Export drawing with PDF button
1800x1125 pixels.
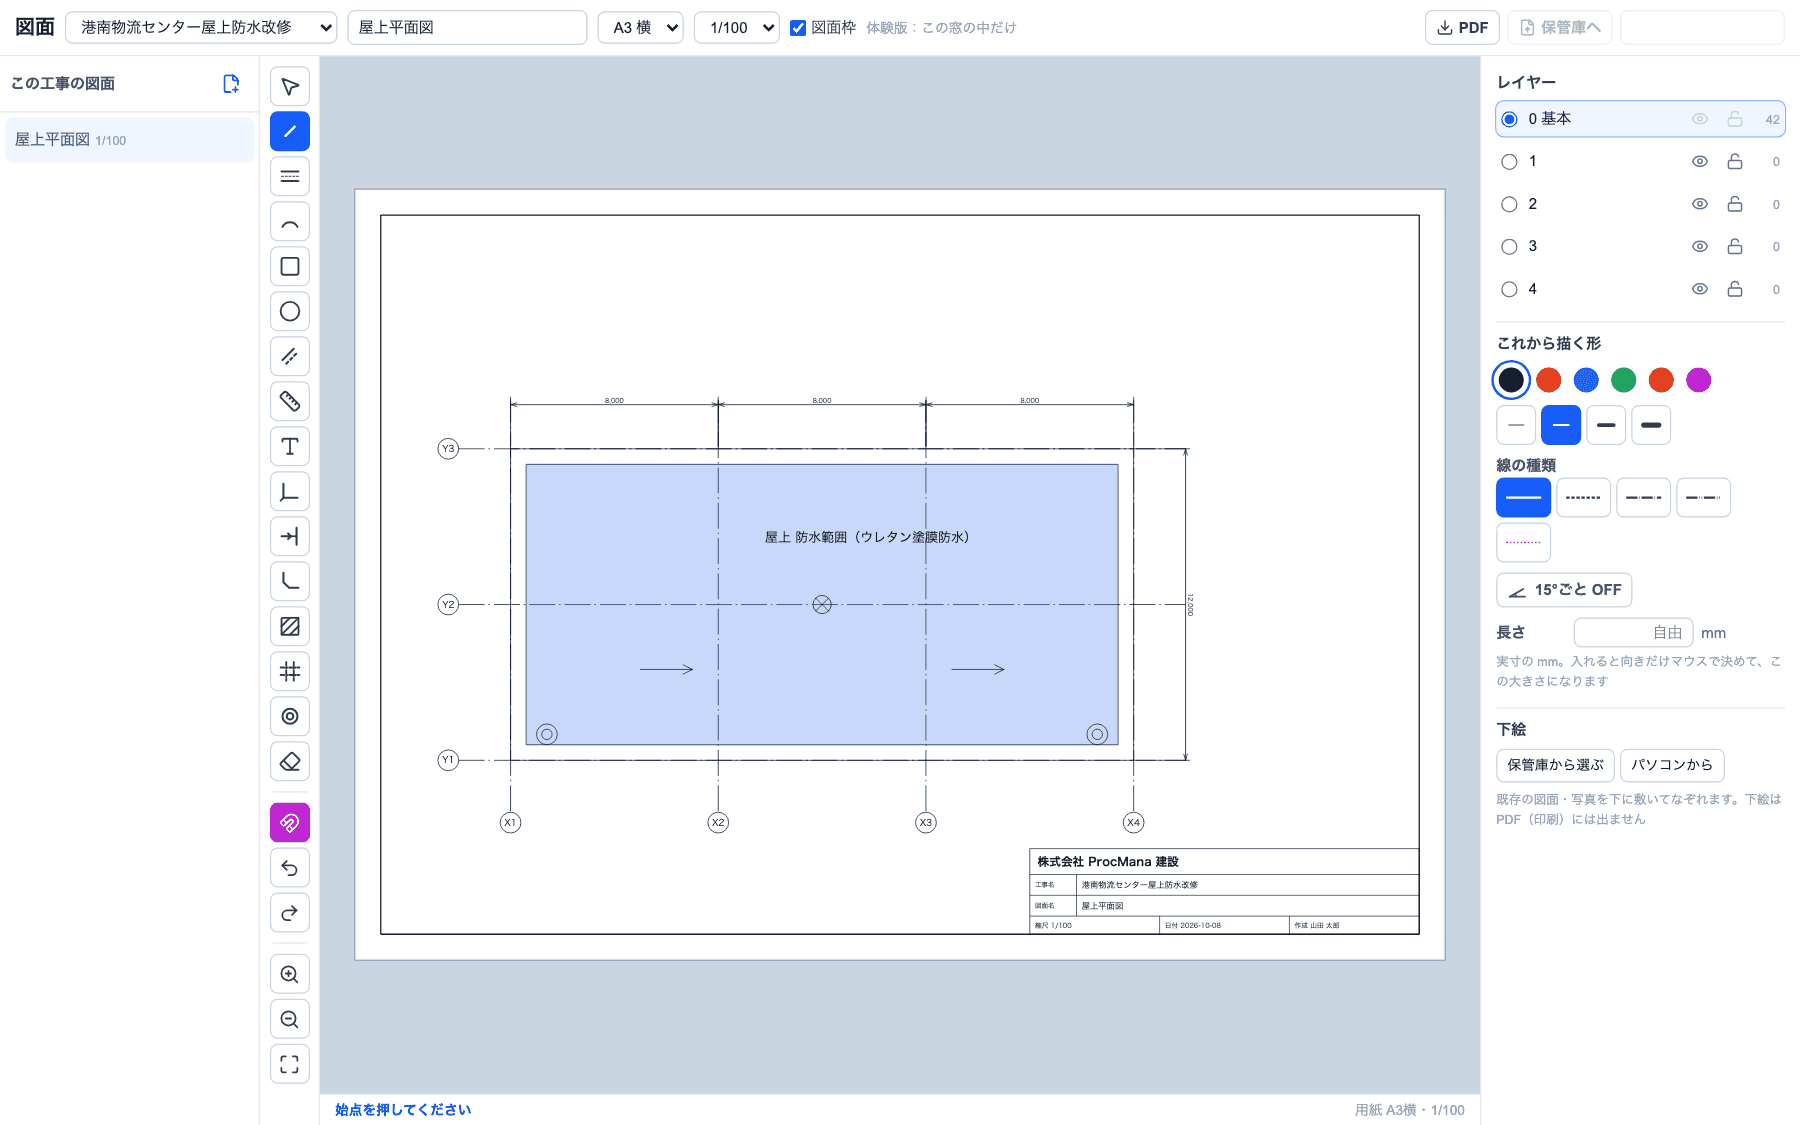point(1462,28)
